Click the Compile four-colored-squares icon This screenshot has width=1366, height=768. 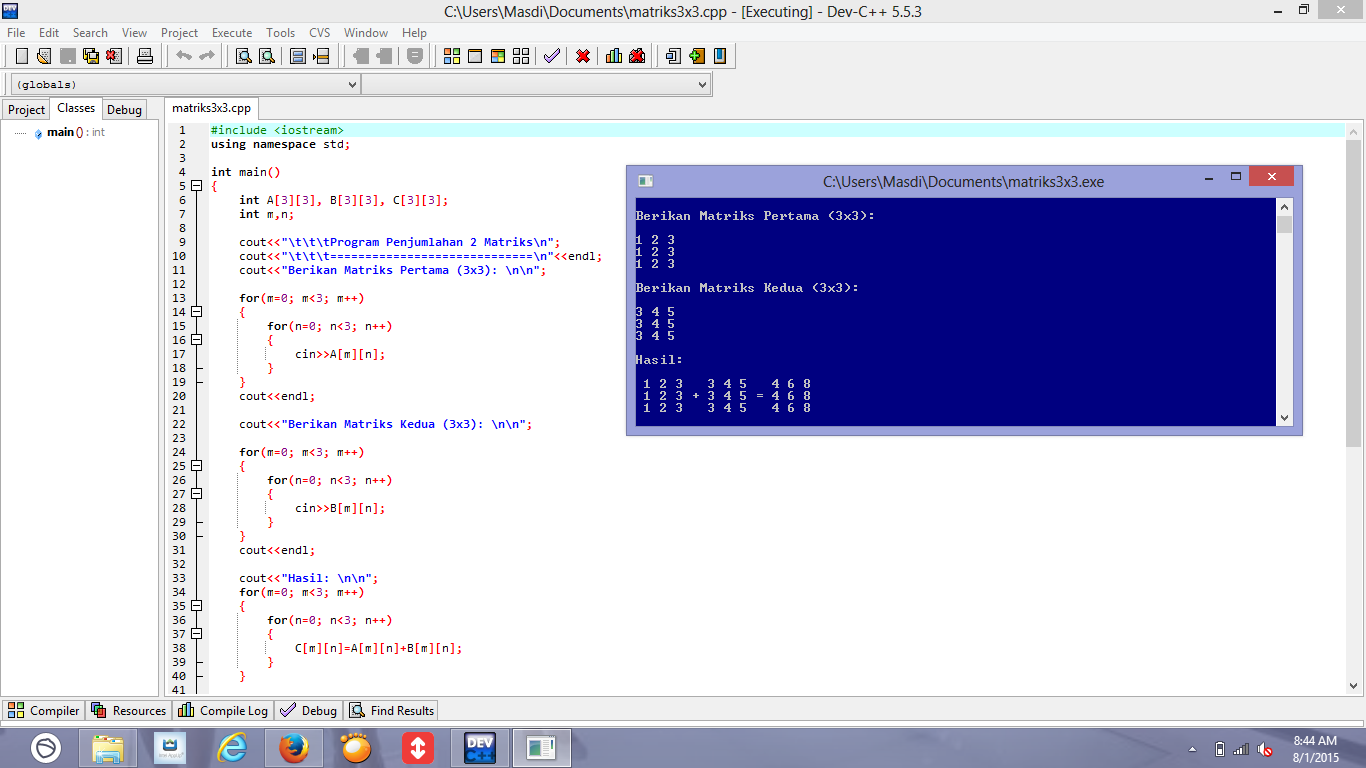click(452, 56)
